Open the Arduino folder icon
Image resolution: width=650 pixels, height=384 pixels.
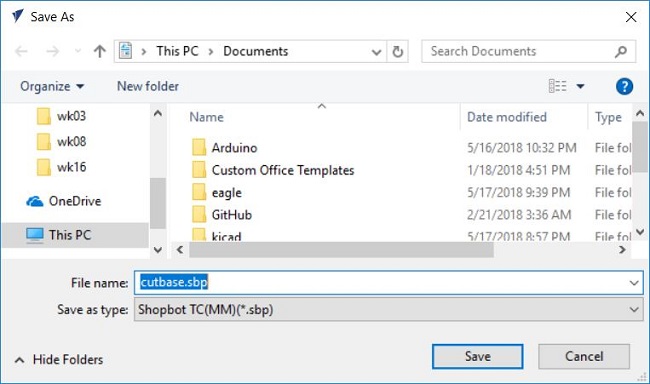(x=199, y=148)
